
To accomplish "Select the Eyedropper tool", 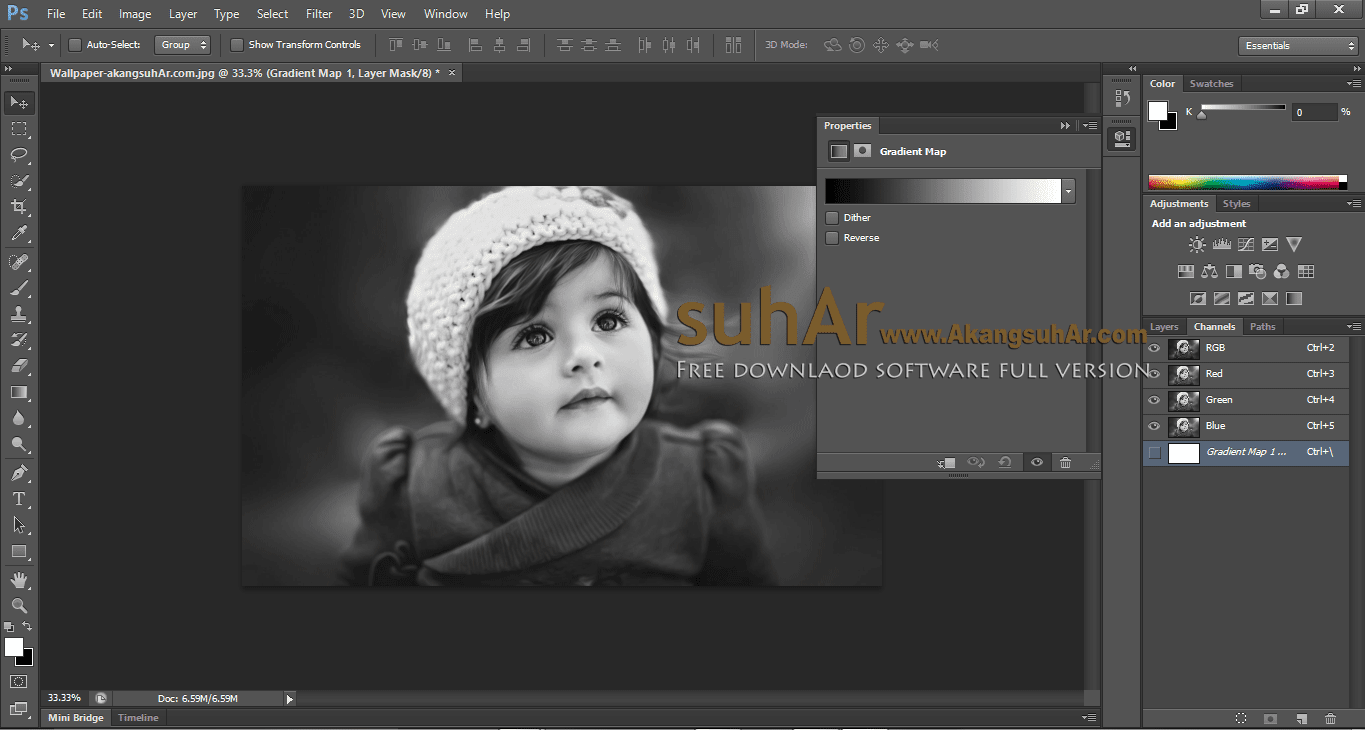I will [19, 234].
